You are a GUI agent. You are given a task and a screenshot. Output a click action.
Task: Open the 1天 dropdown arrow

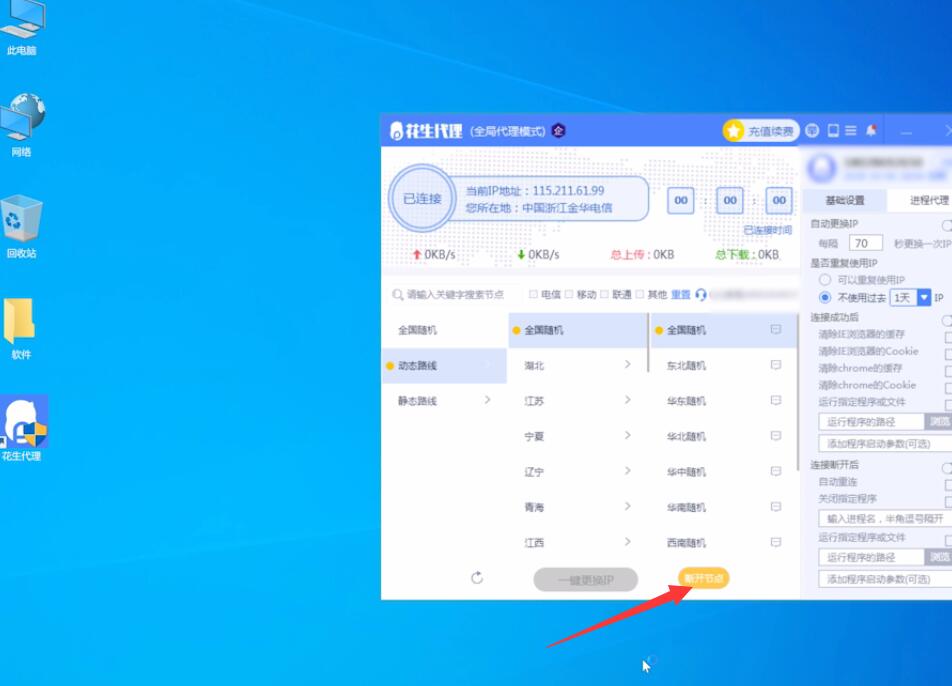click(x=923, y=297)
